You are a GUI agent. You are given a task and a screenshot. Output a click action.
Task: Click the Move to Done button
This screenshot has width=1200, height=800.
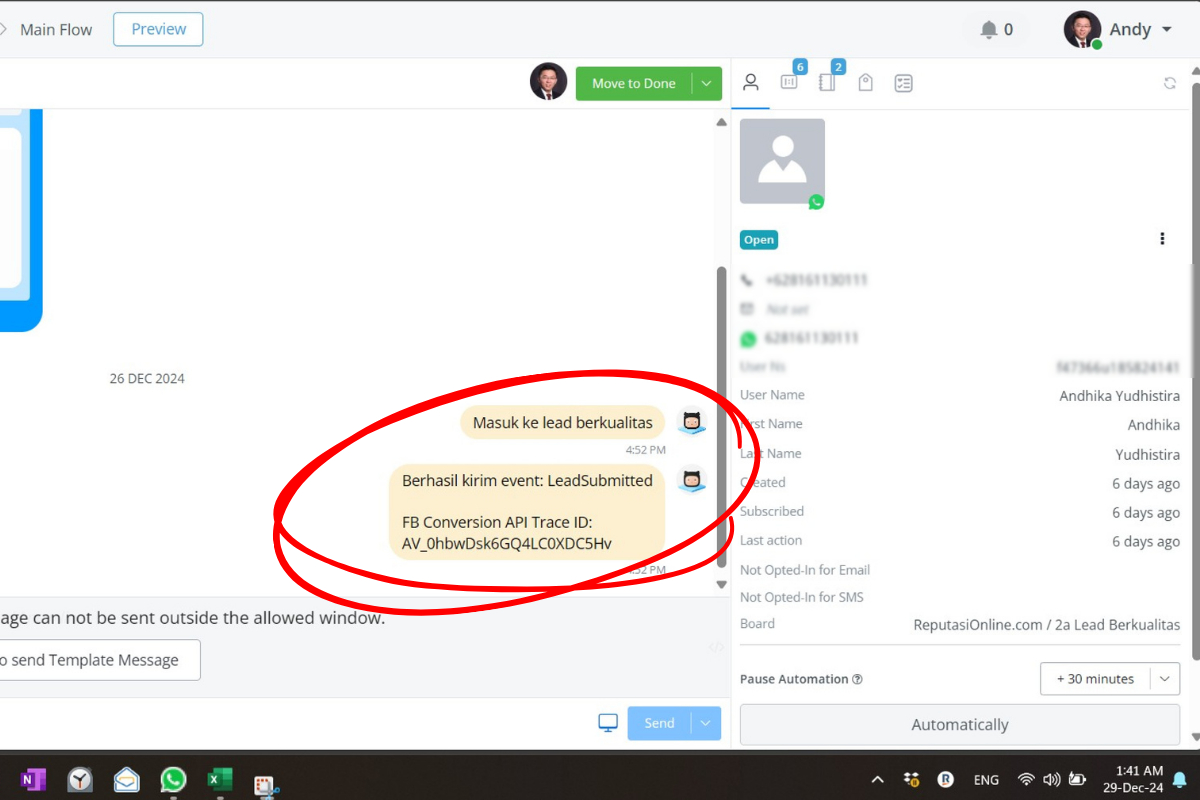(x=633, y=84)
